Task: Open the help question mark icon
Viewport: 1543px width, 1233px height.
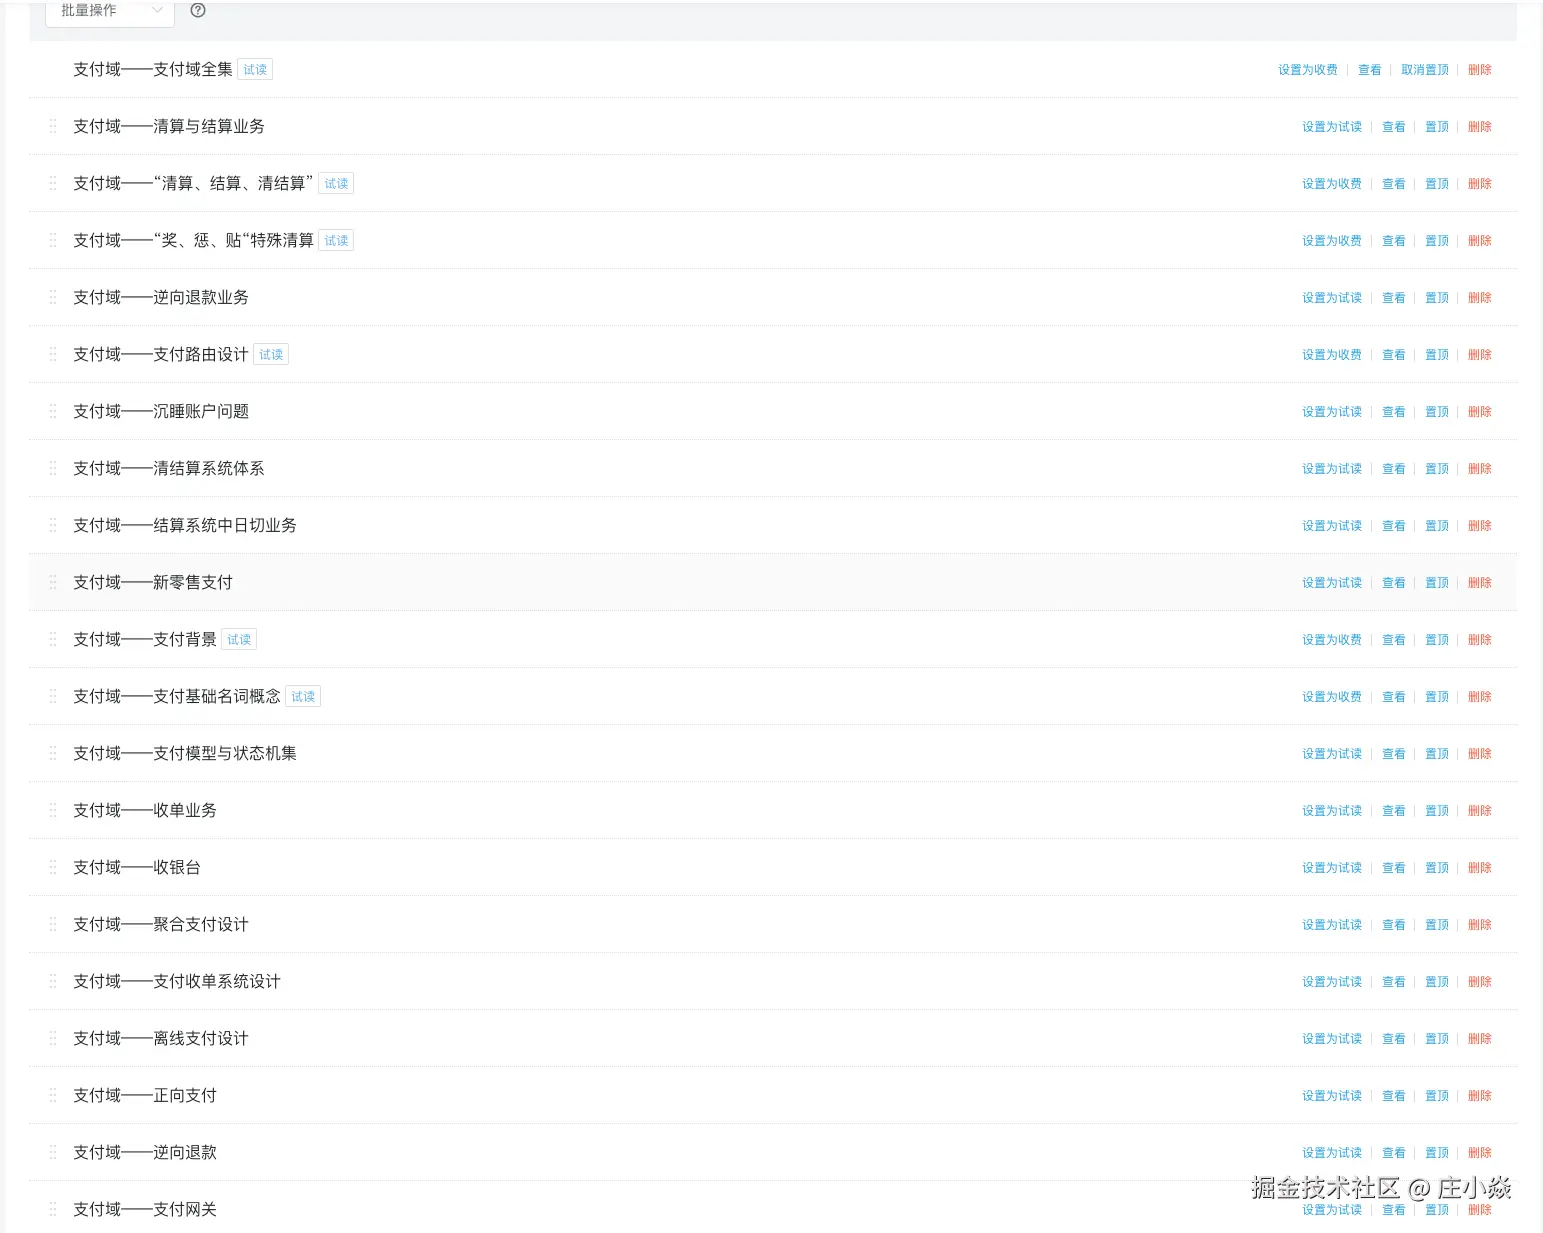Action: click(197, 11)
